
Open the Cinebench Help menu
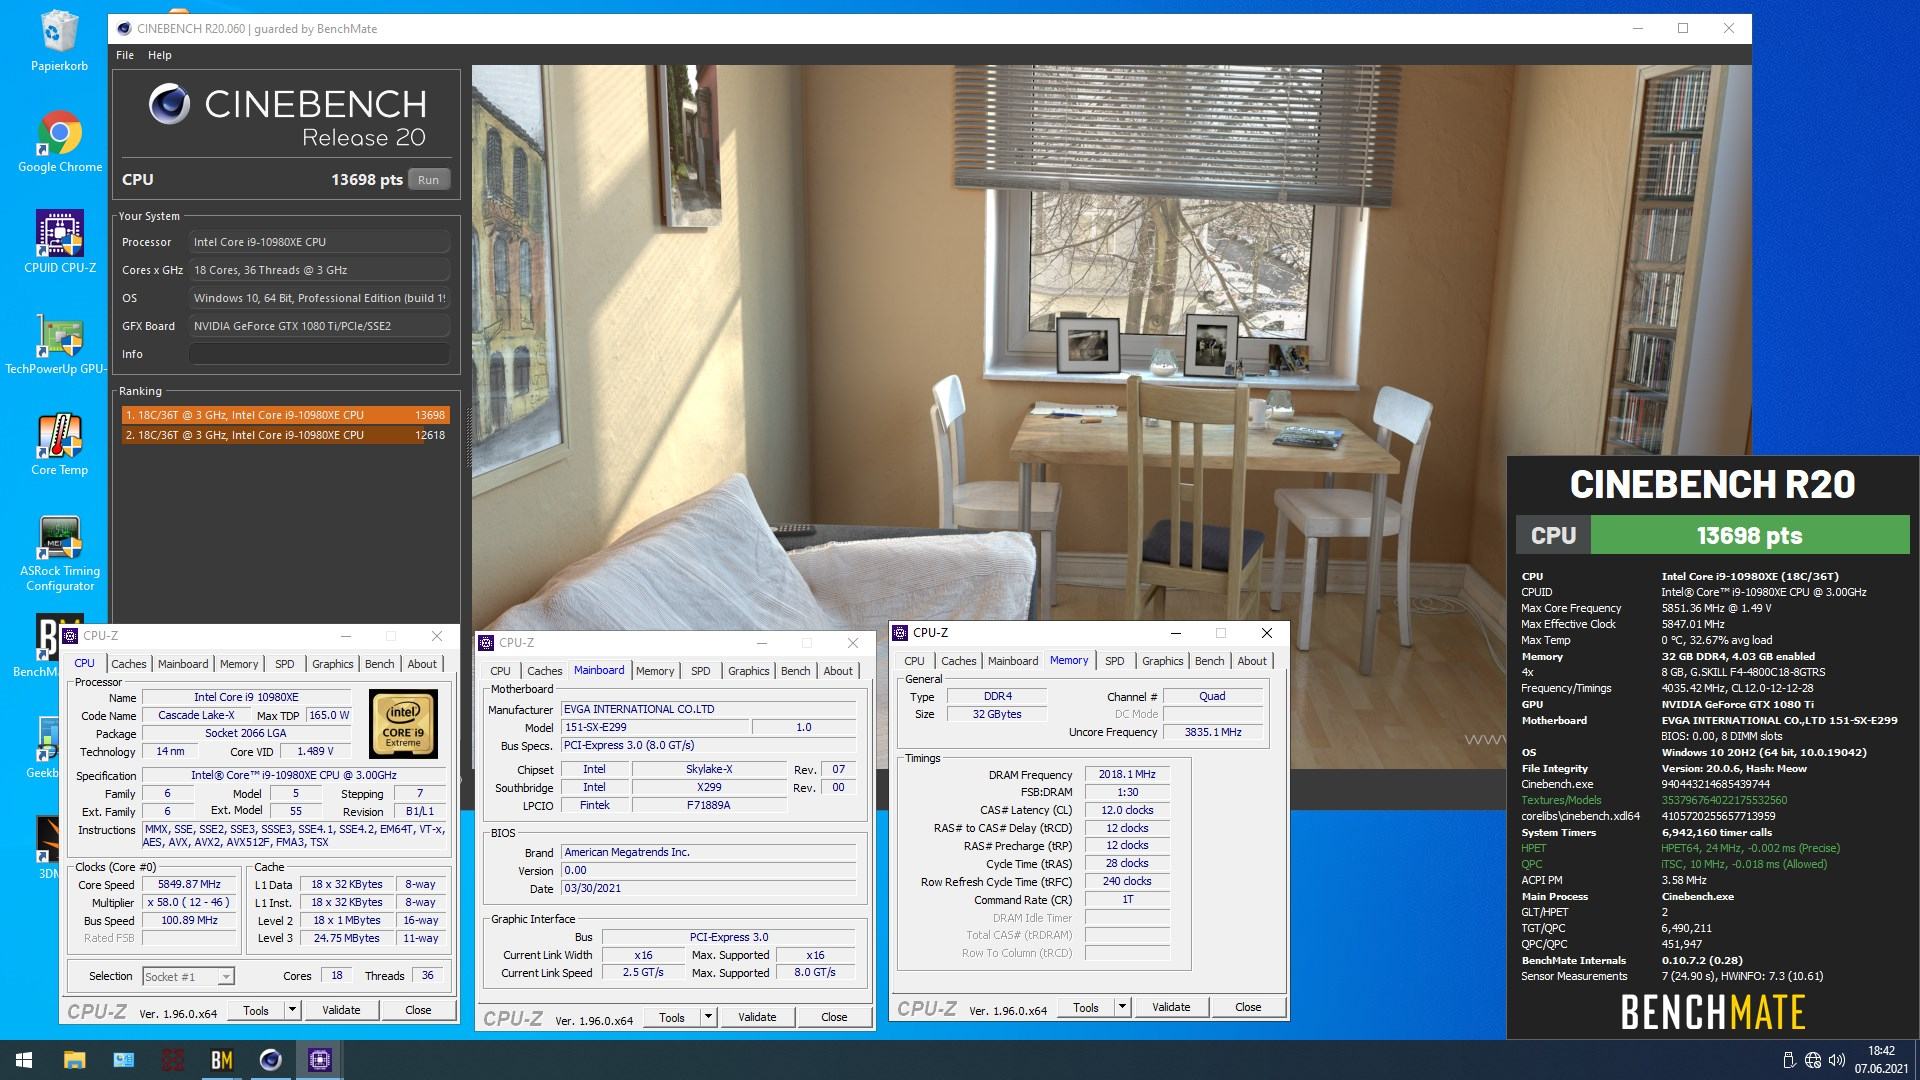pyautogui.click(x=160, y=55)
